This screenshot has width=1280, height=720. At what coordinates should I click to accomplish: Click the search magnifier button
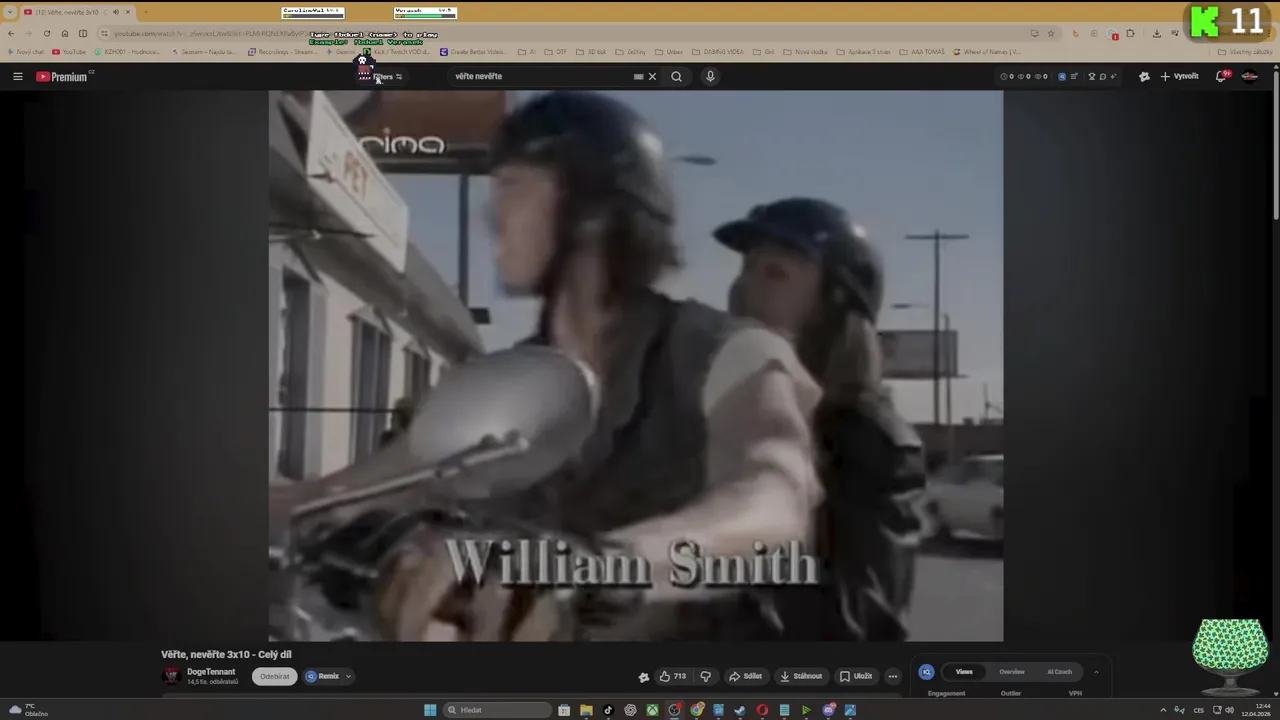pyautogui.click(x=677, y=76)
